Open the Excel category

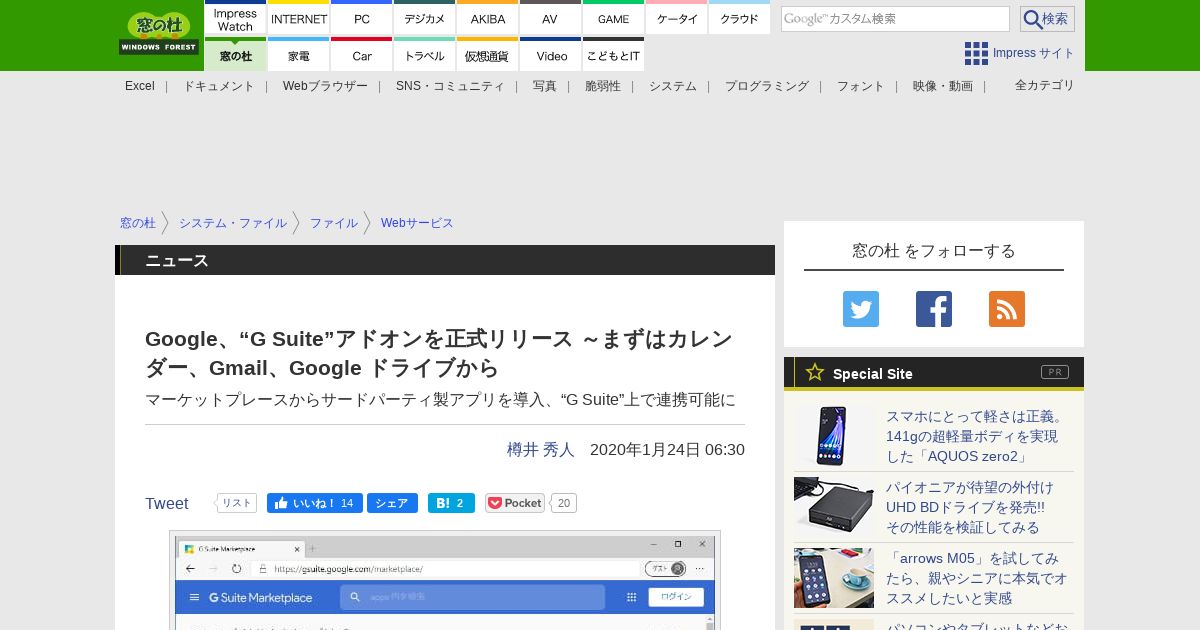click(x=140, y=86)
